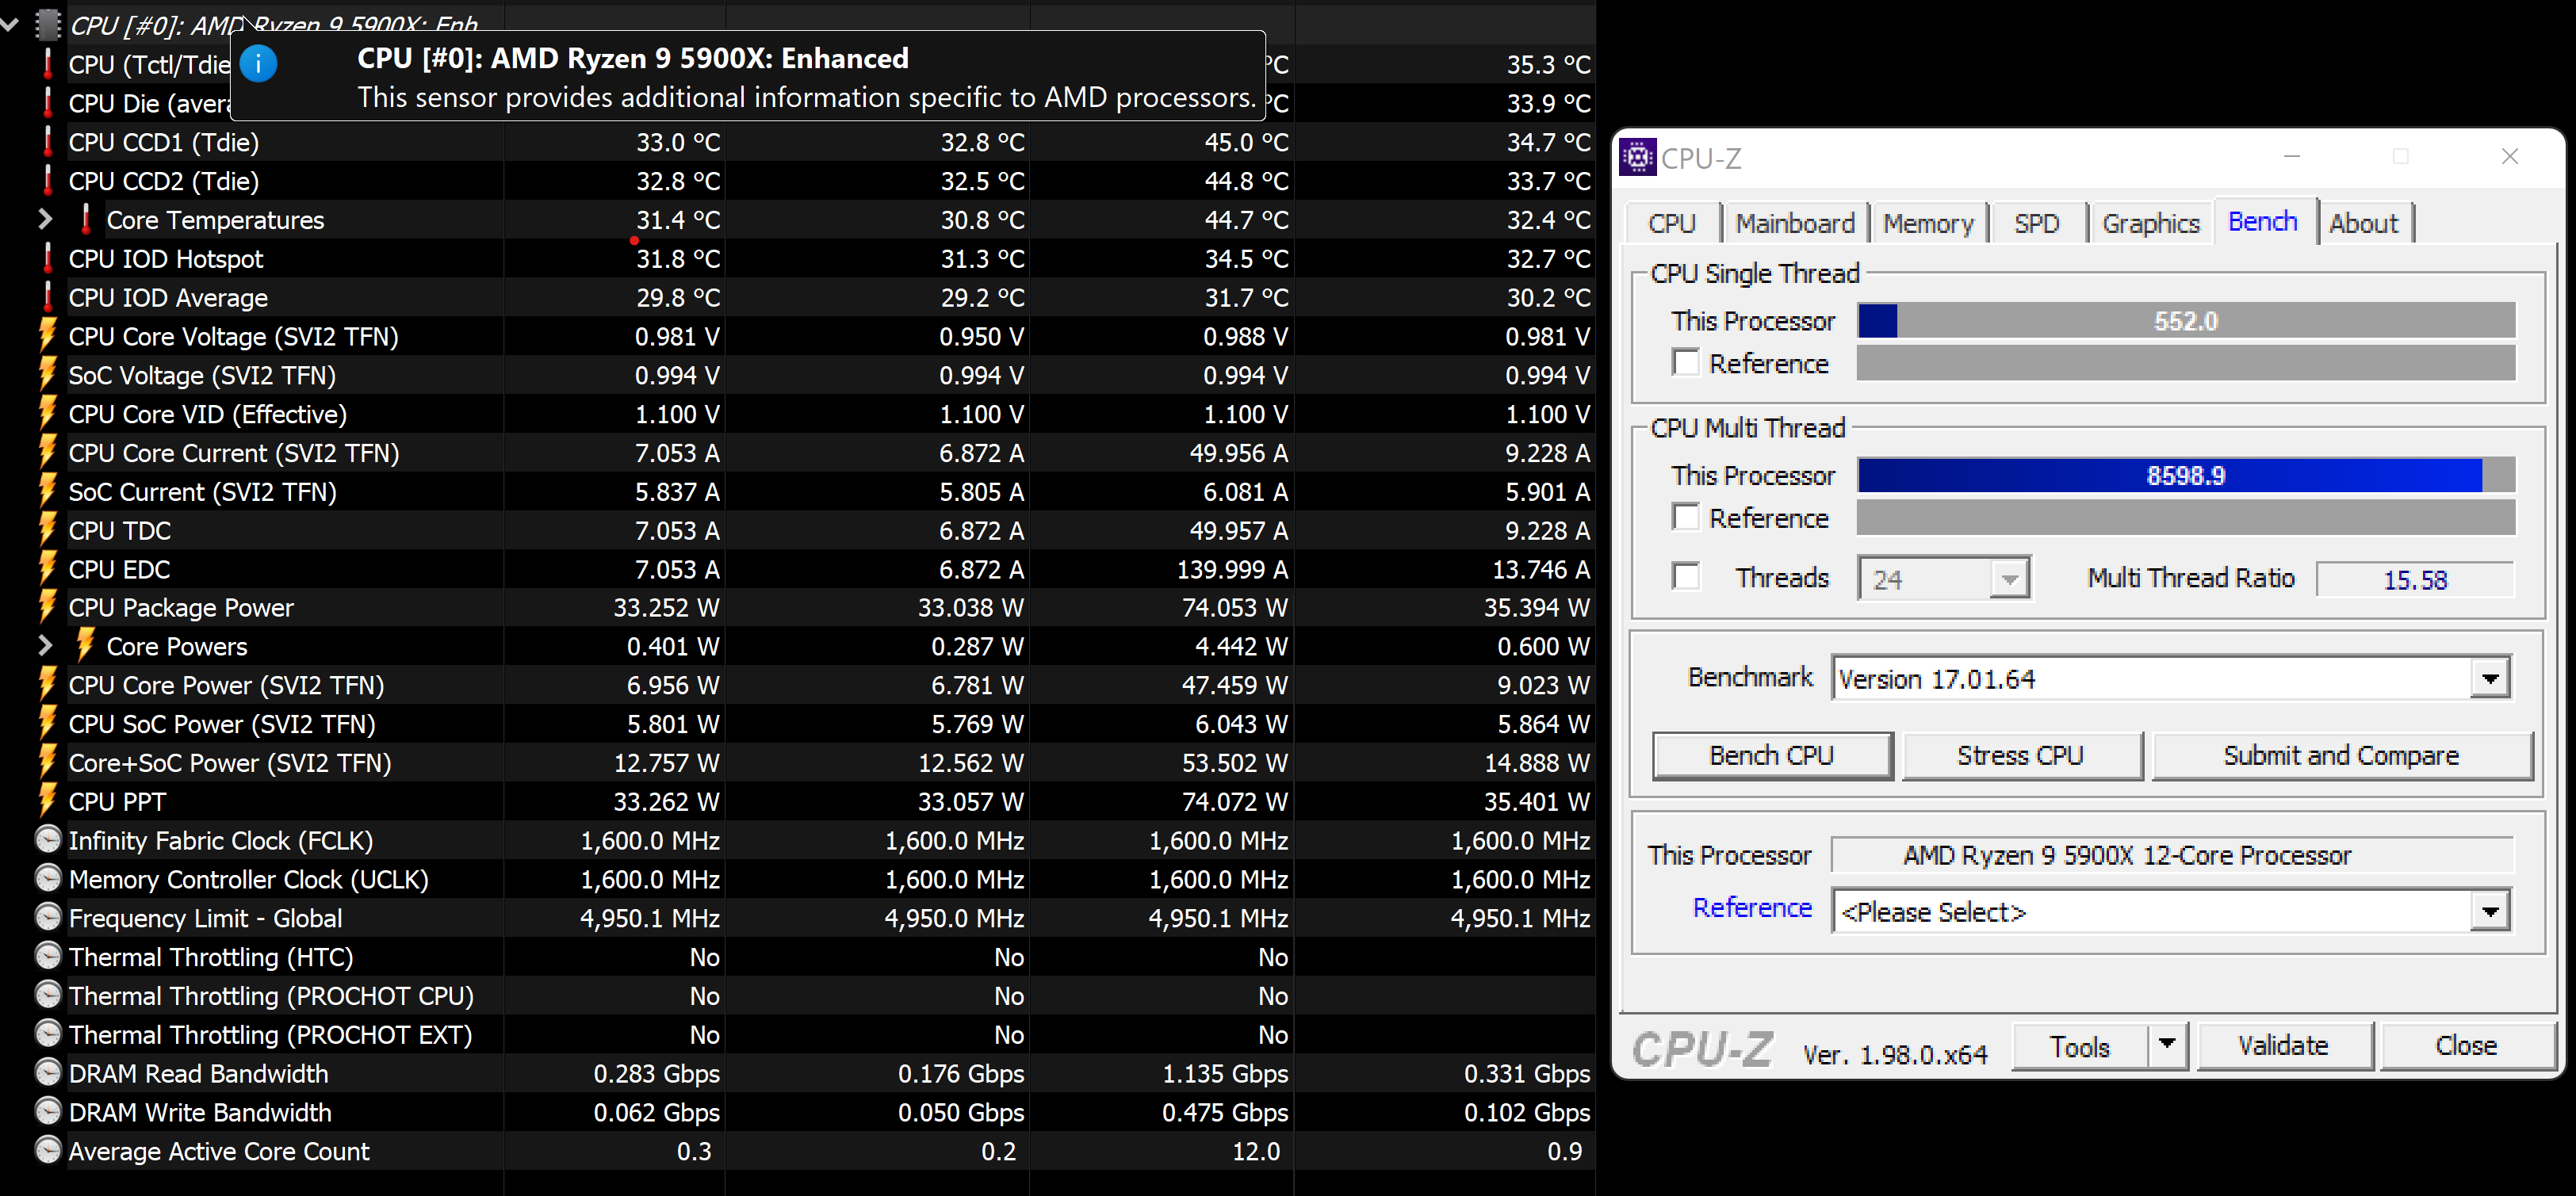Click the Tools dropdown arrow
The width and height of the screenshot is (2576, 1196).
[x=2164, y=1045]
